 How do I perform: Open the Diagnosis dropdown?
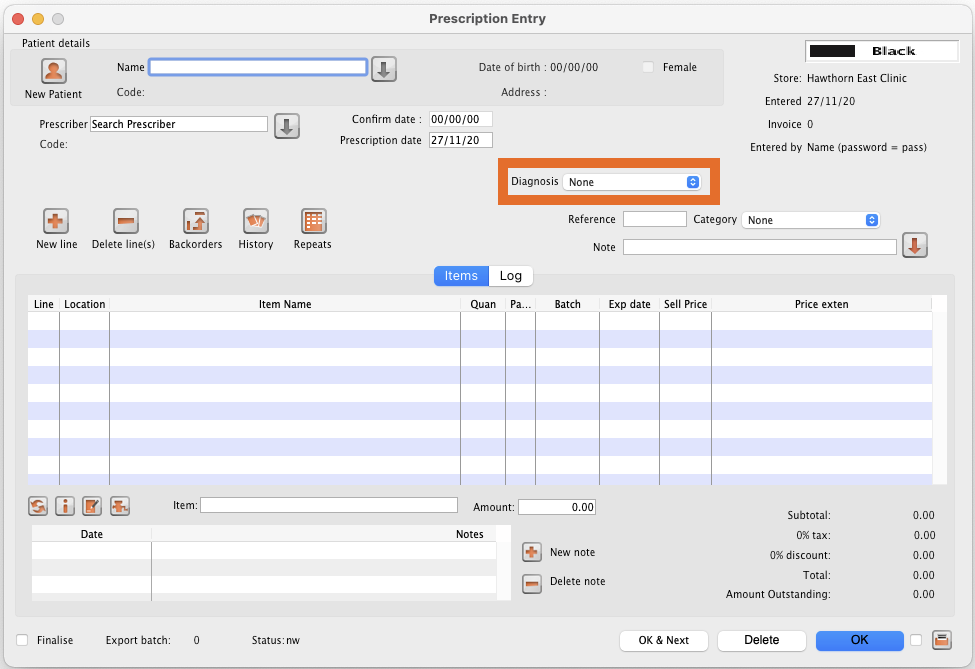pyautogui.click(x=632, y=182)
